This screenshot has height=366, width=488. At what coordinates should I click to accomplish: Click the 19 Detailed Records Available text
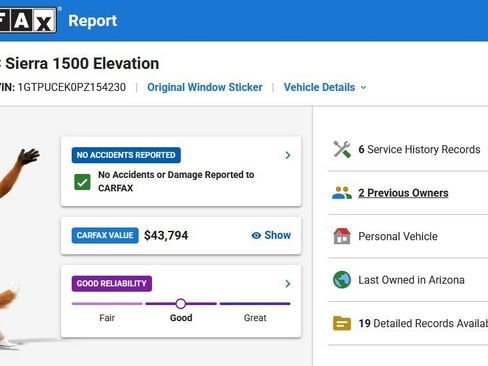click(x=423, y=323)
